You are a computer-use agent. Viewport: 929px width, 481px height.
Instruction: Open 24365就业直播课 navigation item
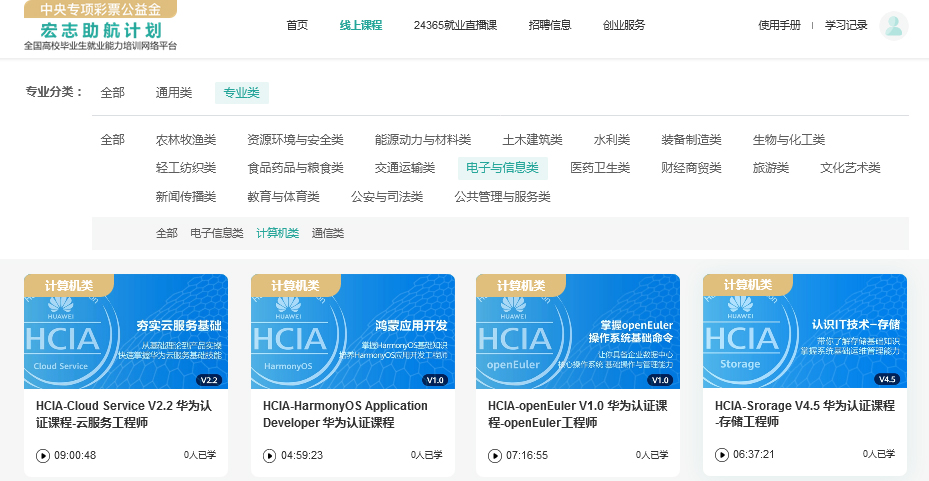coord(455,26)
